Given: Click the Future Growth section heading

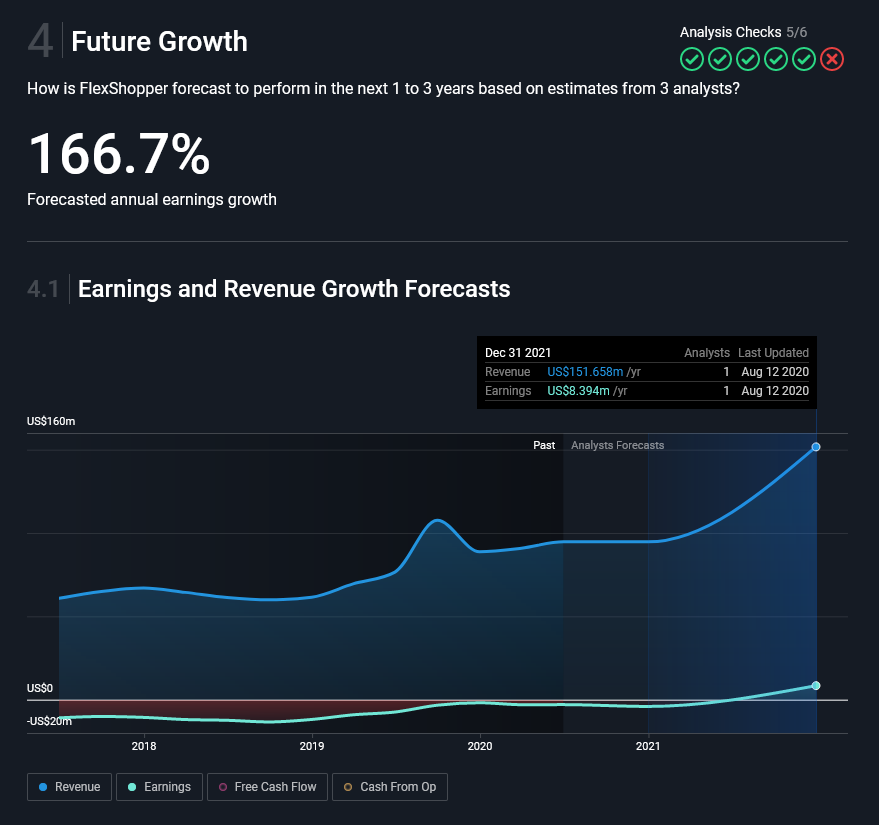Looking at the screenshot, I should click(159, 41).
